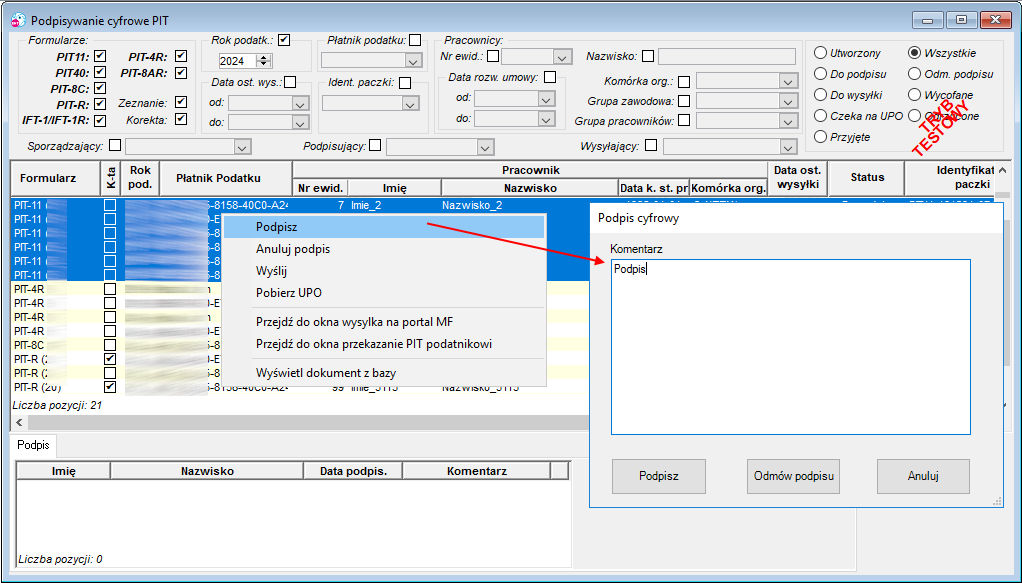The image size is (1022, 583).
Task: Choose Pobierz UPO from context menu
Action: coord(383,293)
